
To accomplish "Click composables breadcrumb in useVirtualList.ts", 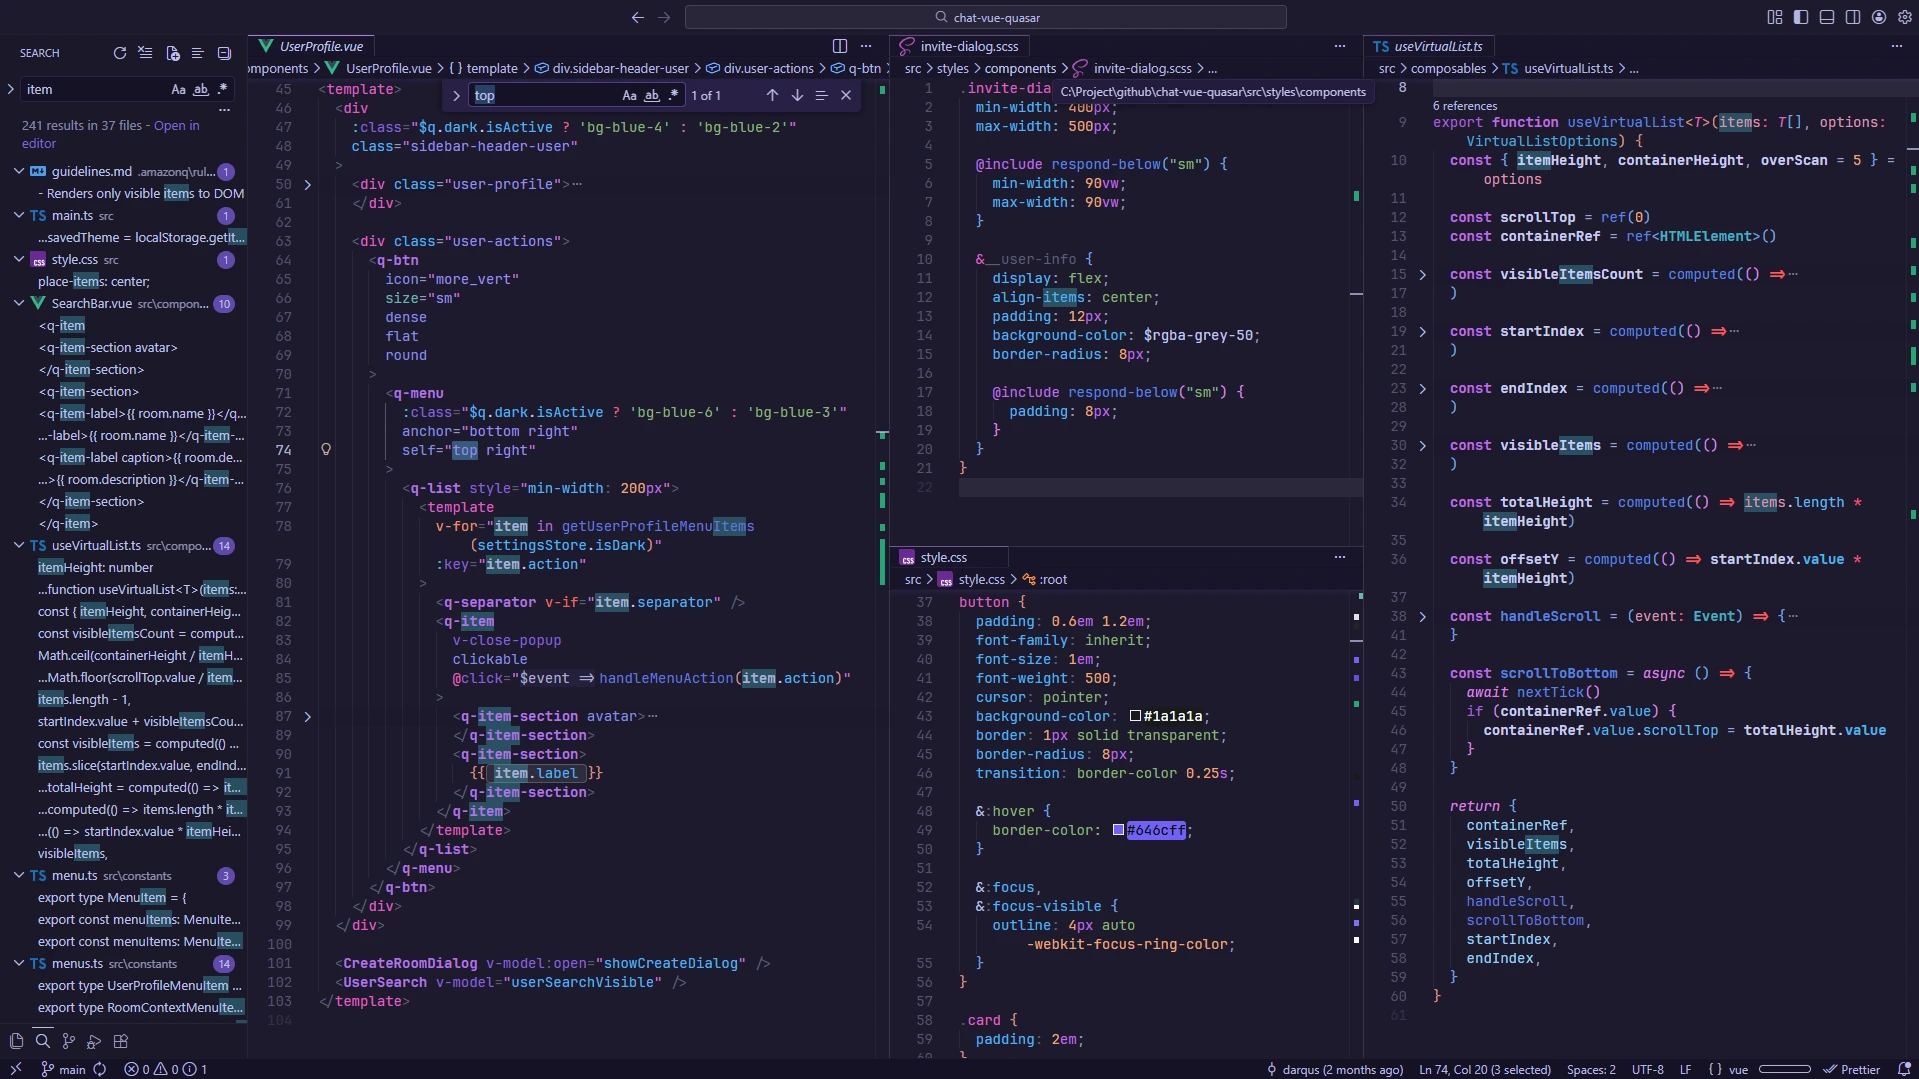I will pos(1448,68).
